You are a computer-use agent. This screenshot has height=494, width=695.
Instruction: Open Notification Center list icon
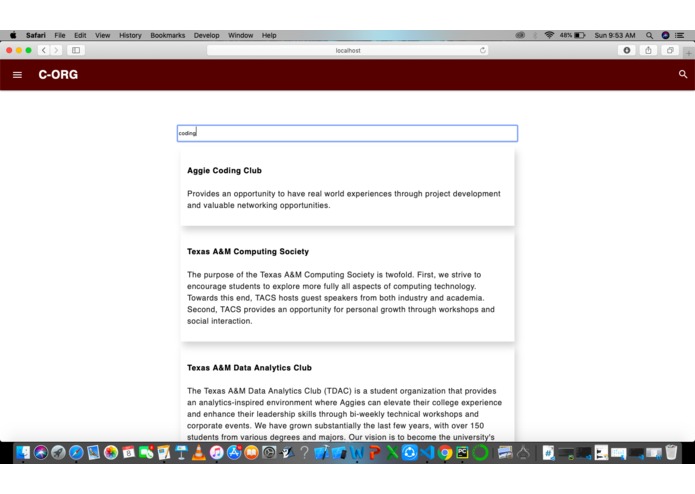click(679, 35)
